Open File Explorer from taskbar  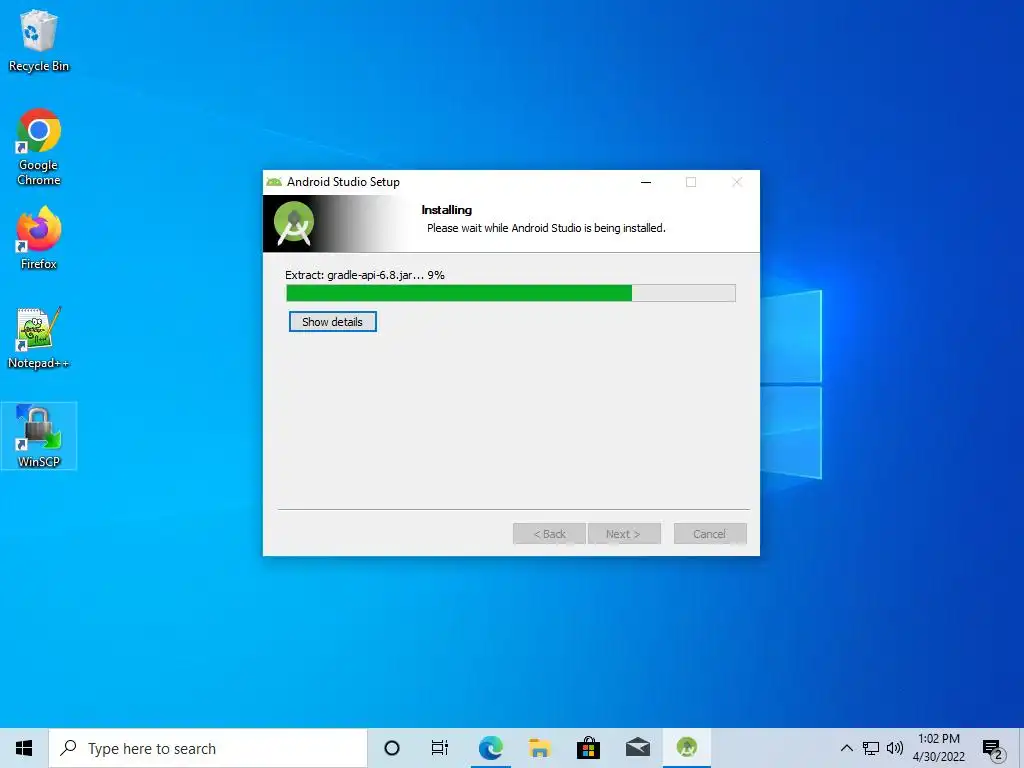[x=539, y=748]
